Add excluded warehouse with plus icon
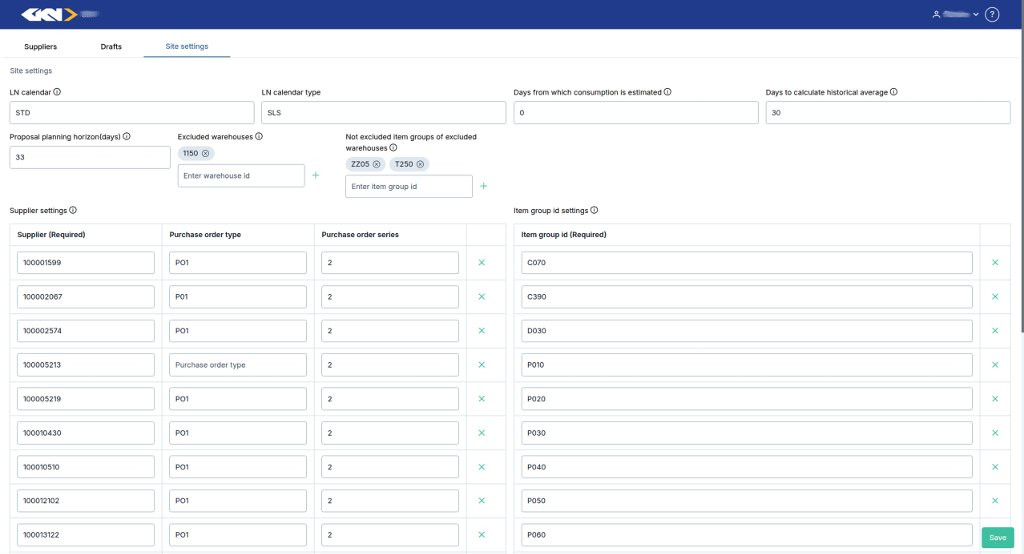This screenshot has width=1024, height=554. 316,175
